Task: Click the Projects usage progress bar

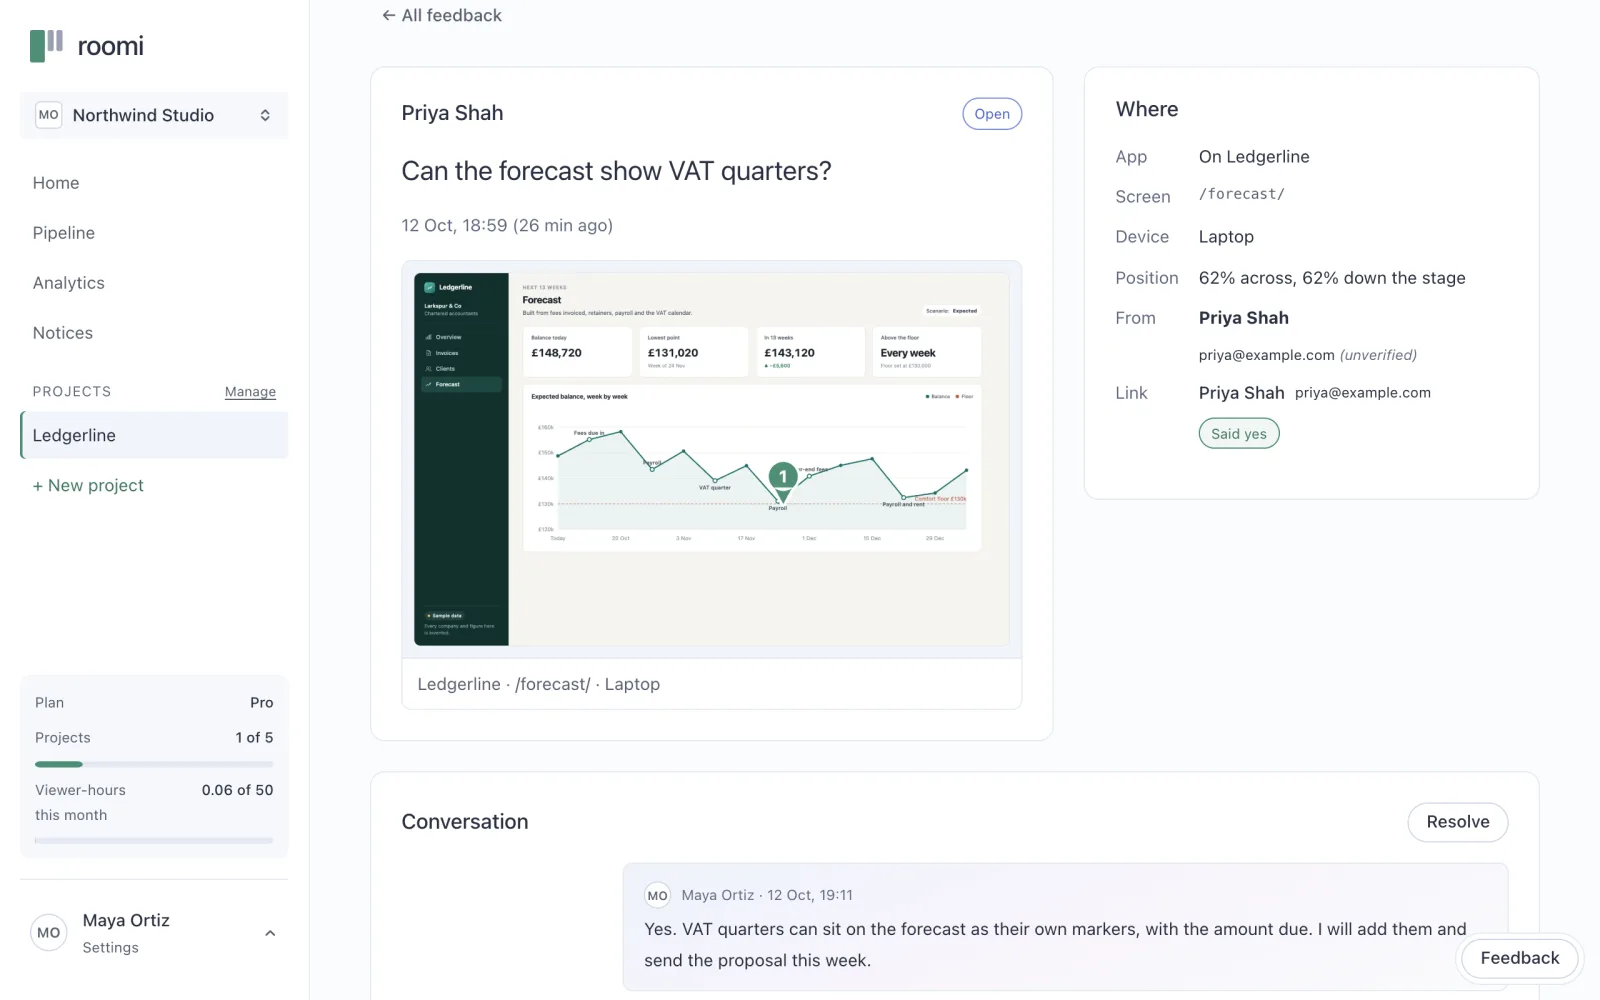Action: (x=154, y=764)
